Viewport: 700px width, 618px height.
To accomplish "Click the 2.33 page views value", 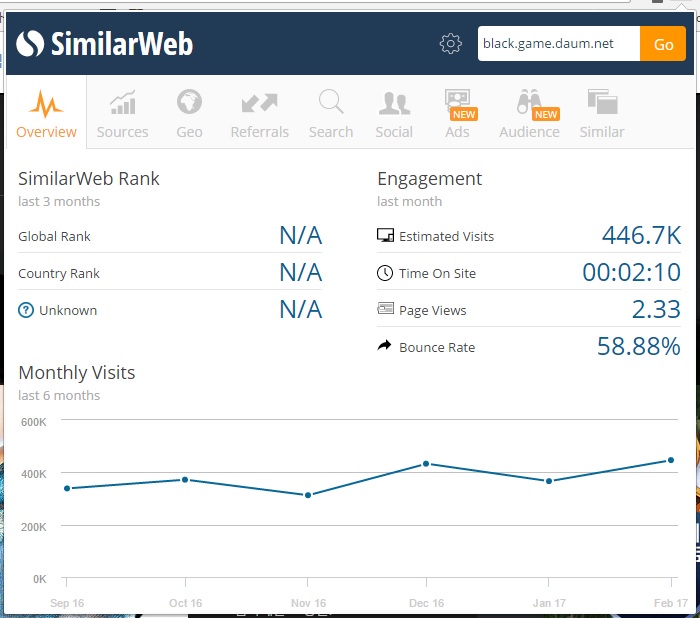I will point(656,309).
